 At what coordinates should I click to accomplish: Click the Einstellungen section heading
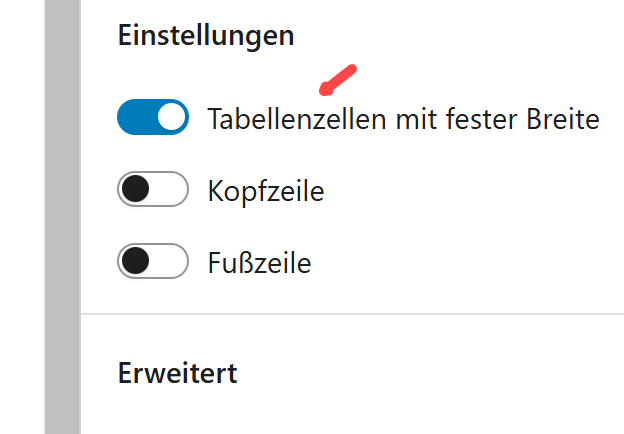click(206, 36)
